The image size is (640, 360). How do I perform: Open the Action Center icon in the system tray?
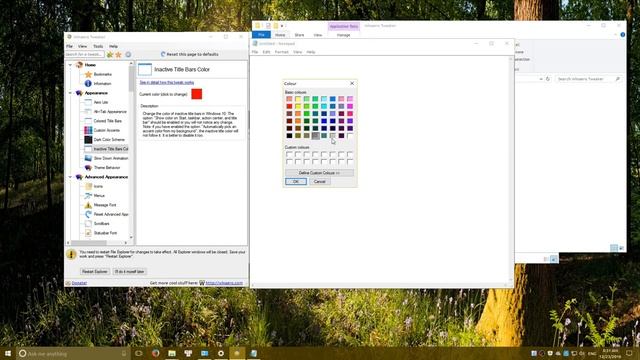point(629,353)
